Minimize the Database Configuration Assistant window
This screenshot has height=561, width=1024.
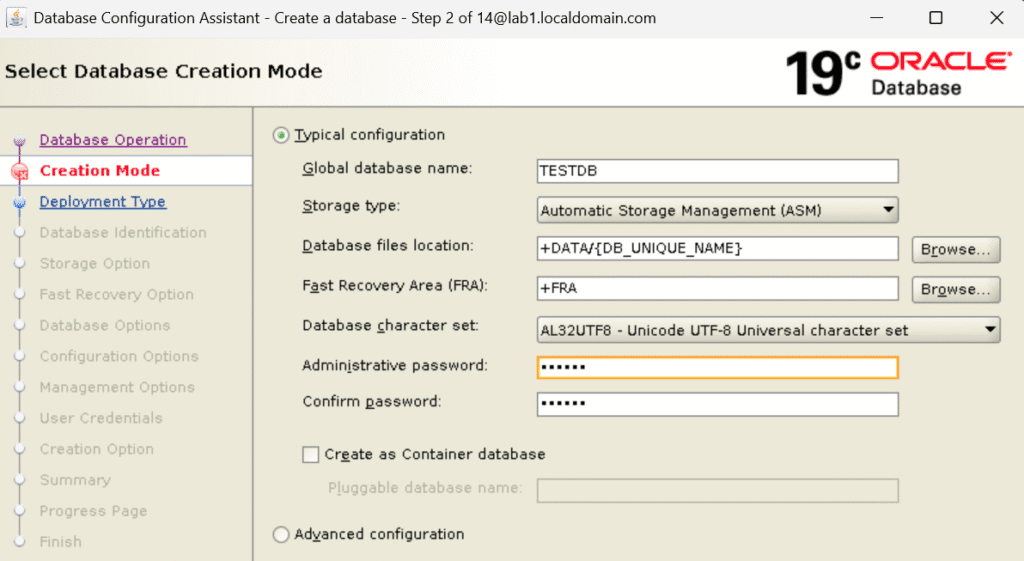876,18
